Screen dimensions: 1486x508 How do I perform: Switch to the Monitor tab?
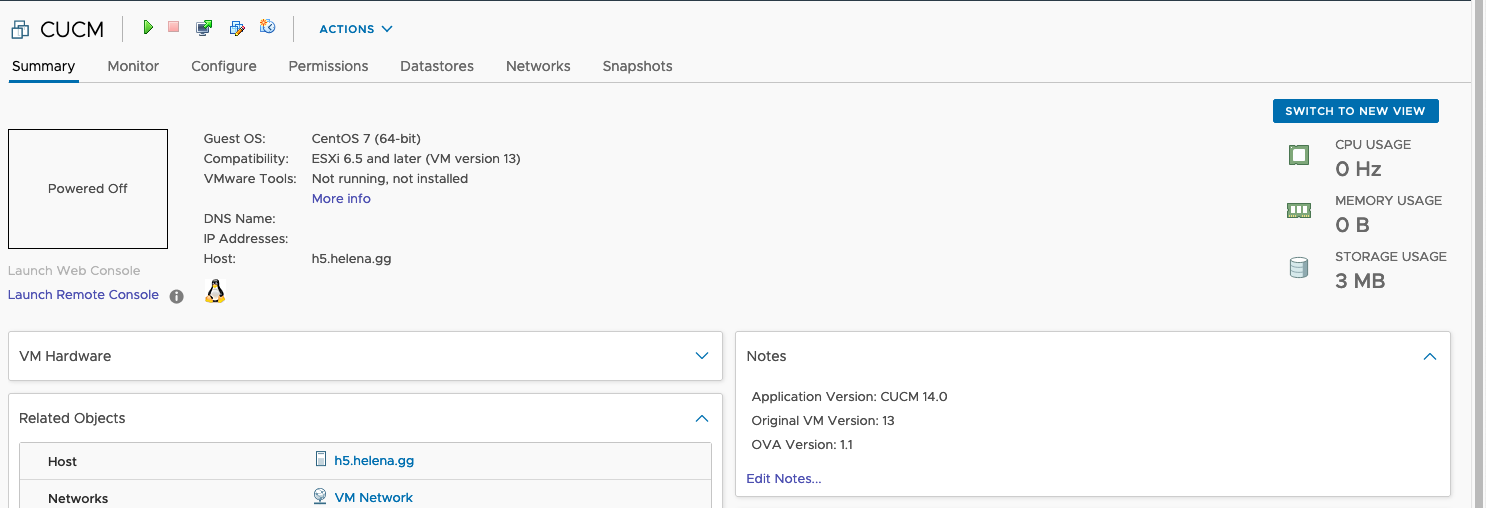tap(133, 66)
